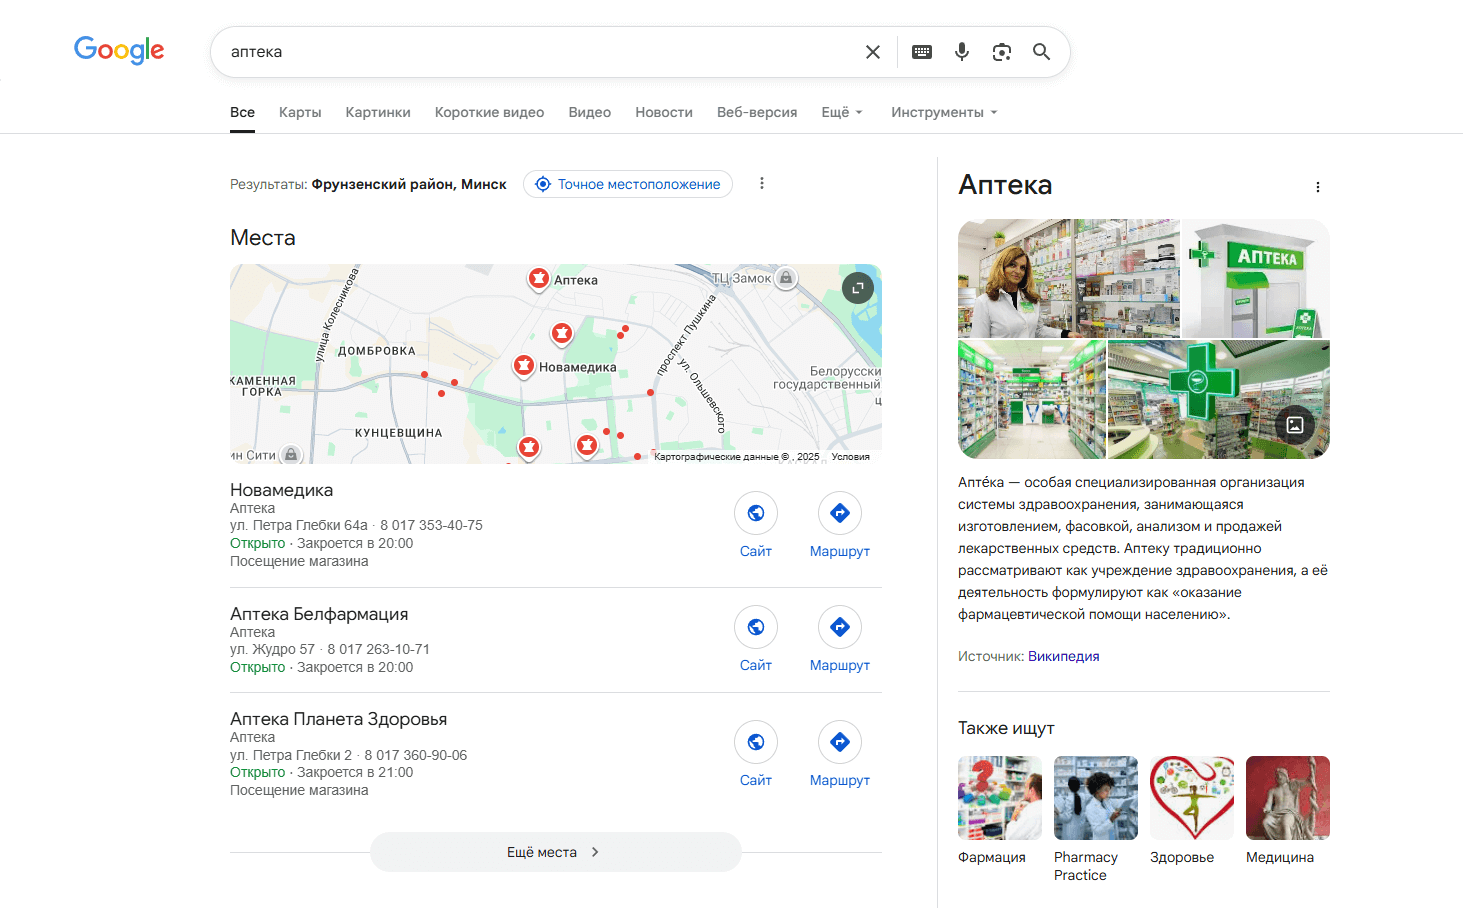Viewport: 1463px width, 908px height.
Task: Open the green cross pharmacy photo
Action: (1219, 399)
